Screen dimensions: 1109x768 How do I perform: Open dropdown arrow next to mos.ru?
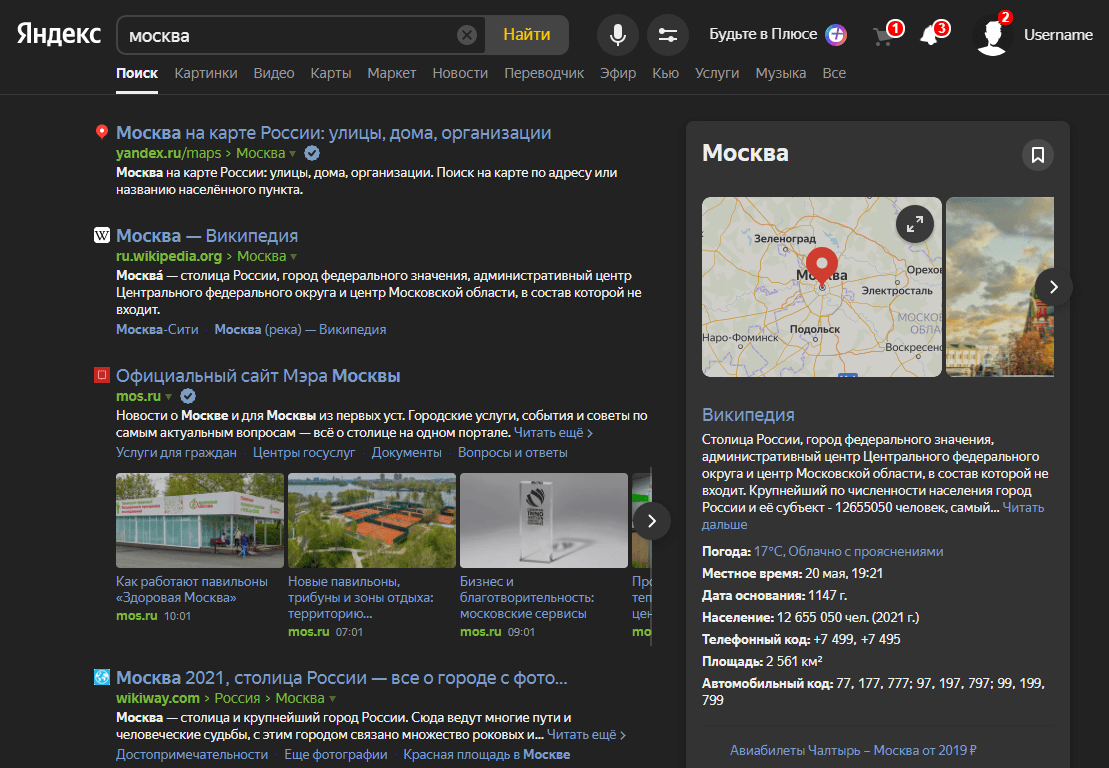click(x=168, y=397)
